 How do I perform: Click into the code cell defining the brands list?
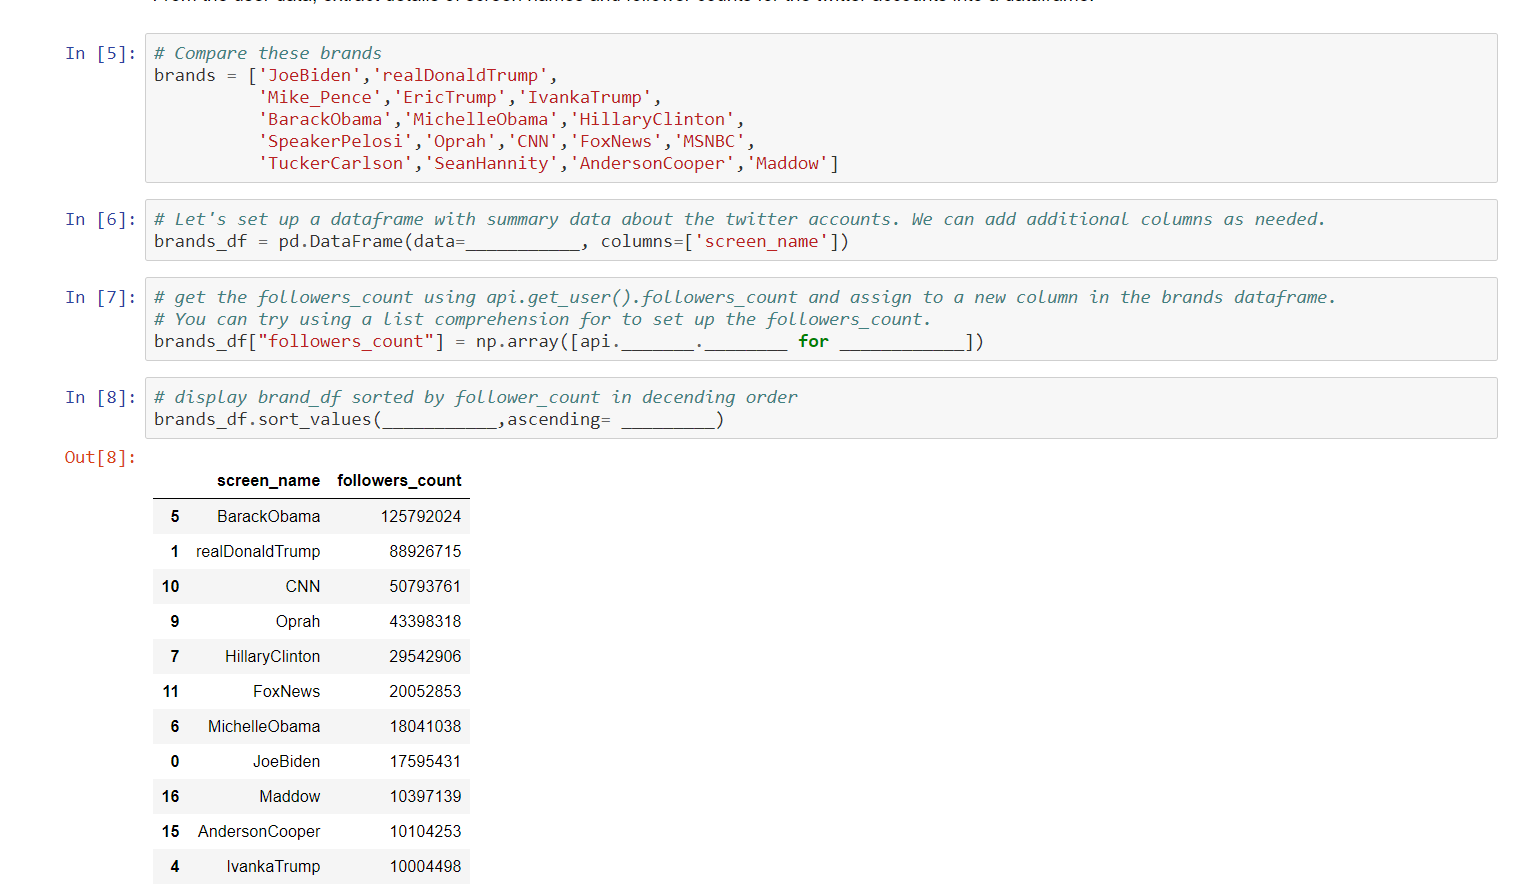click(x=820, y=108)
